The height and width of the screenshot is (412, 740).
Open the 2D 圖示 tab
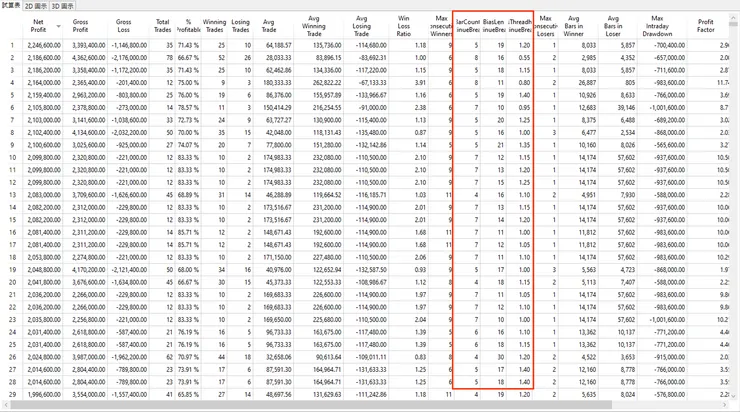pyautogui.click(x=36, y=6)
